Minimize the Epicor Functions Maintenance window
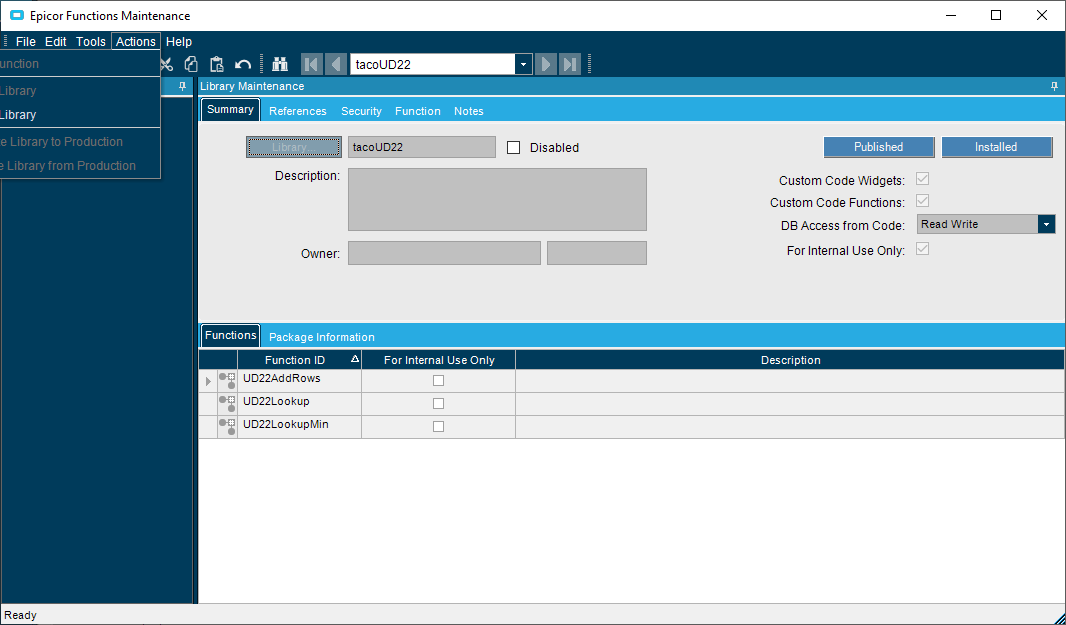 (950, 15)
